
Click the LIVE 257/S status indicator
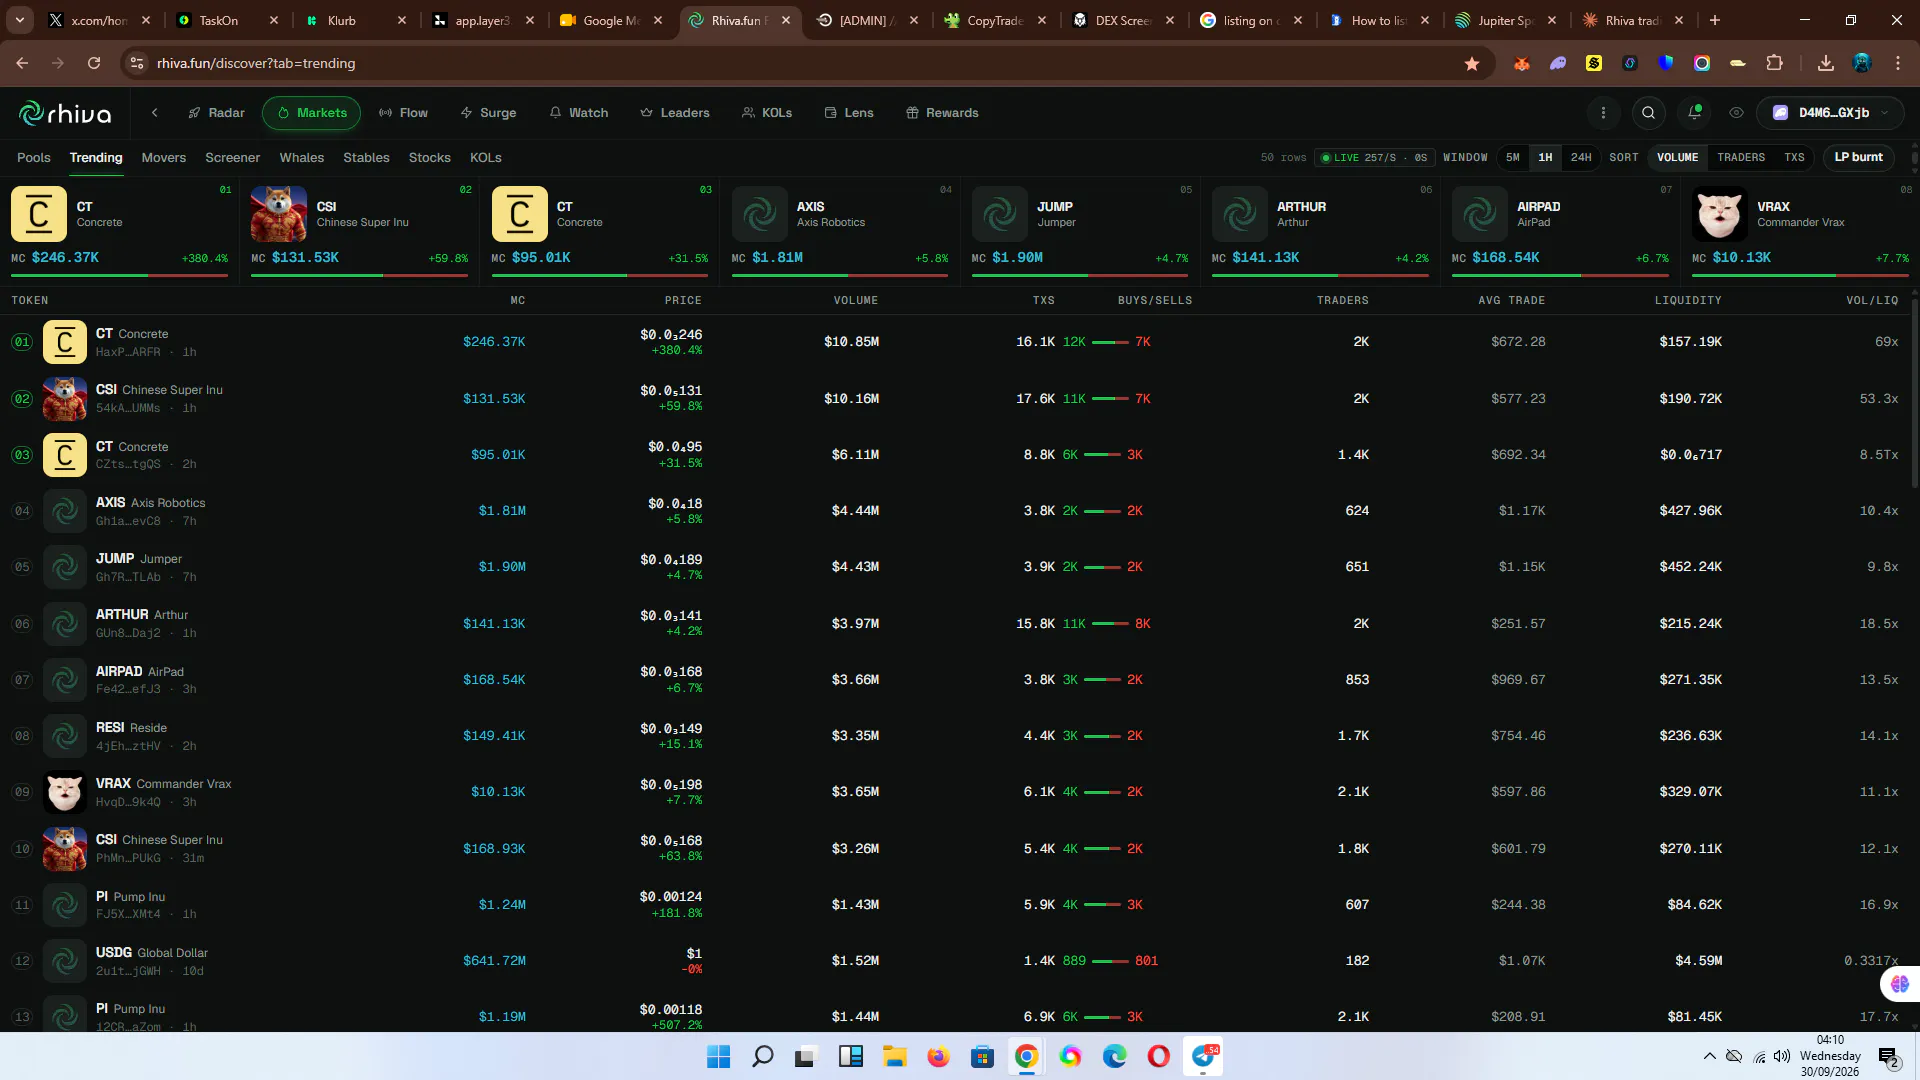pyautogui.click(x=1374, y=158)
